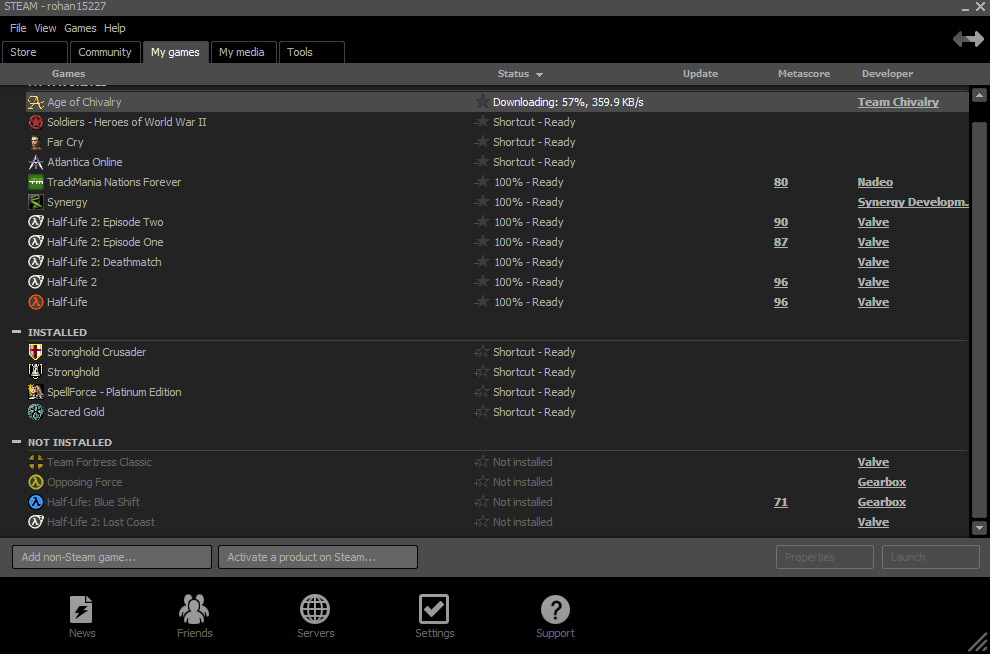
Task: Click the Half-Life 2: Episode One icon
Action: click(x=35, y=242)
